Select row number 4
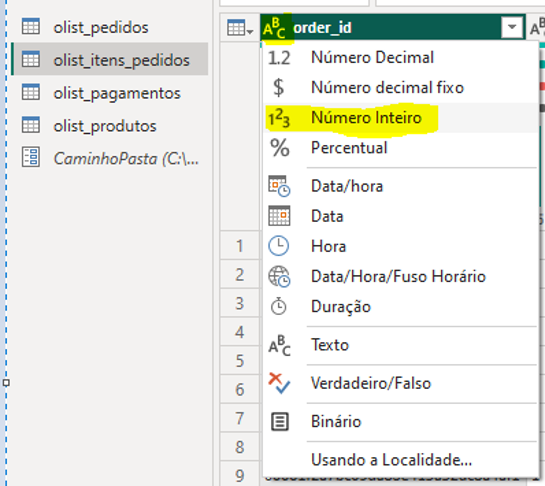The height and width of the screenshot is (486, 545). (x=240, y=332)
